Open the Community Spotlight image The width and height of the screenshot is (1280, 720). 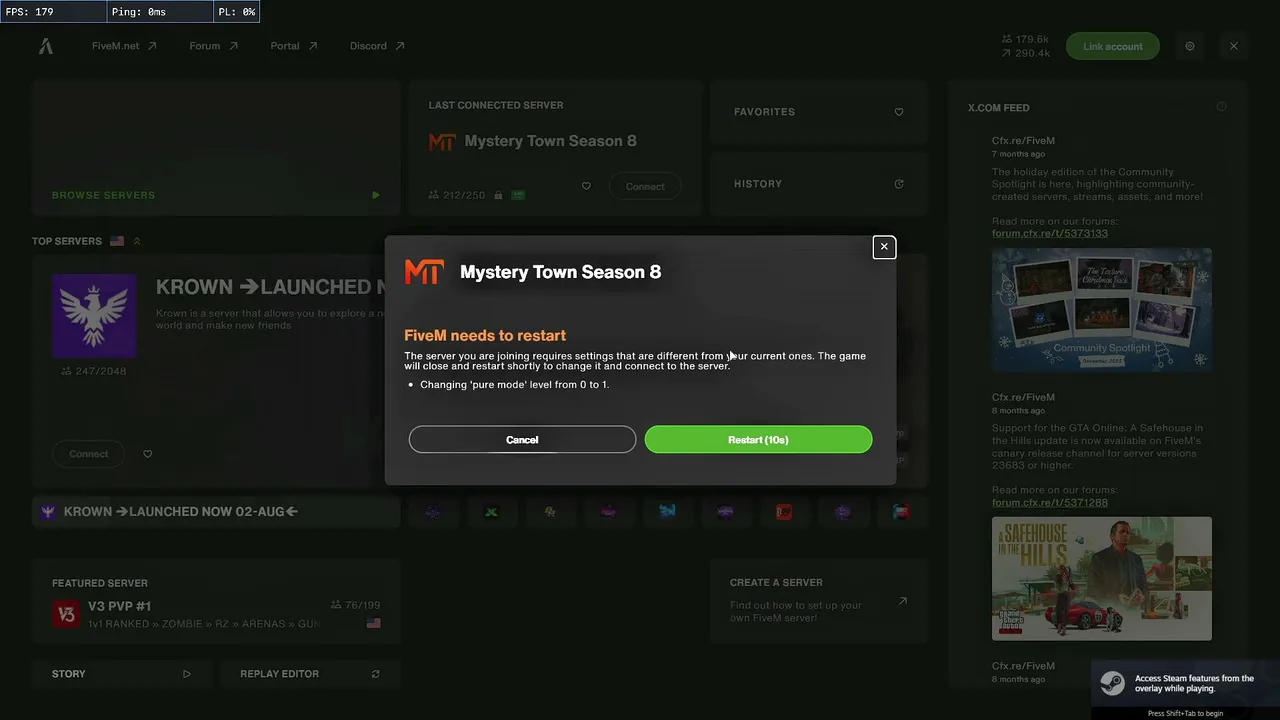1102,310
